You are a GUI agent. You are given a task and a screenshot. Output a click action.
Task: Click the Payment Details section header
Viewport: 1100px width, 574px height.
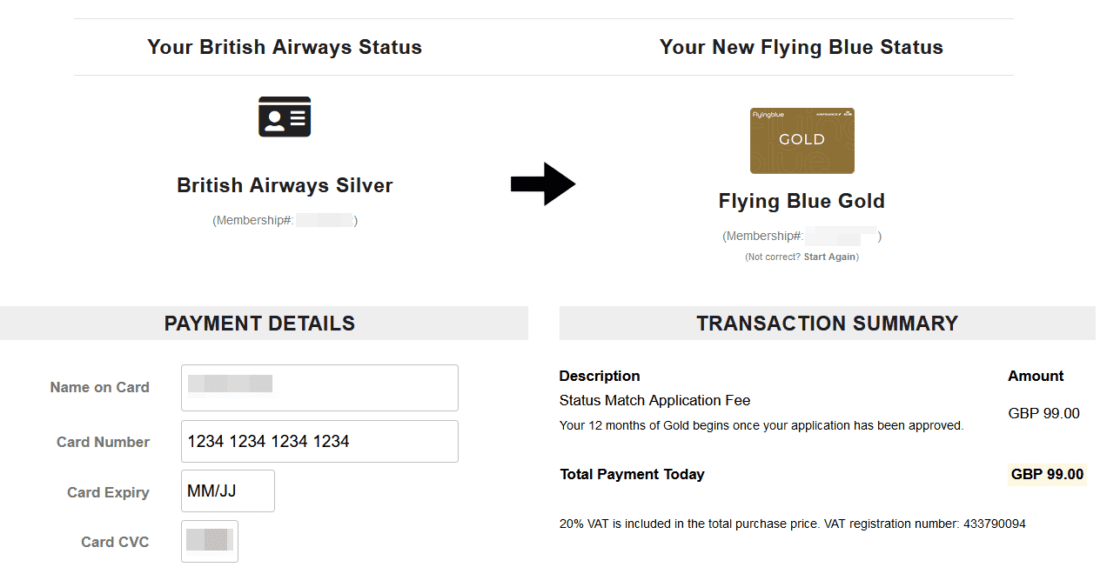[259, 323]
